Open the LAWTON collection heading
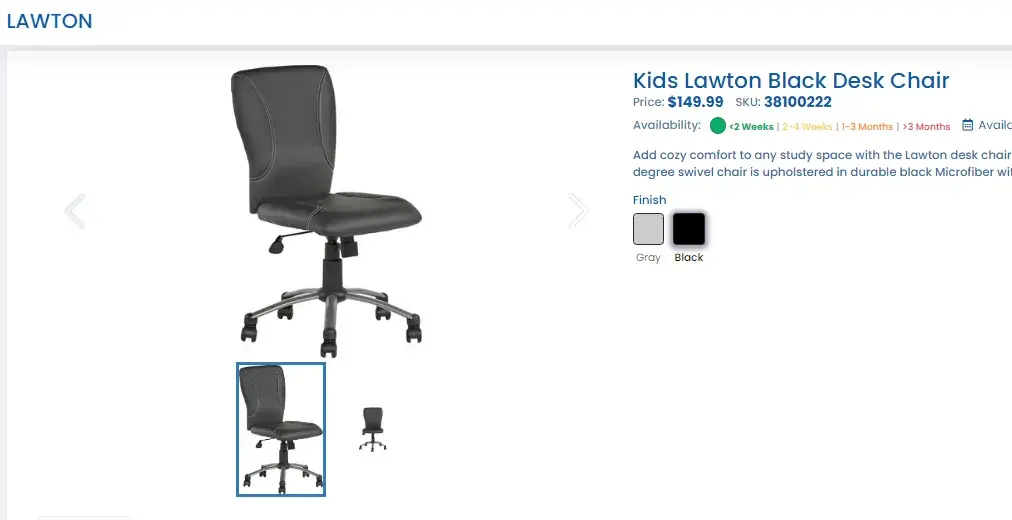Screen dimensions: 1012x520 click(x=50, y=21)
